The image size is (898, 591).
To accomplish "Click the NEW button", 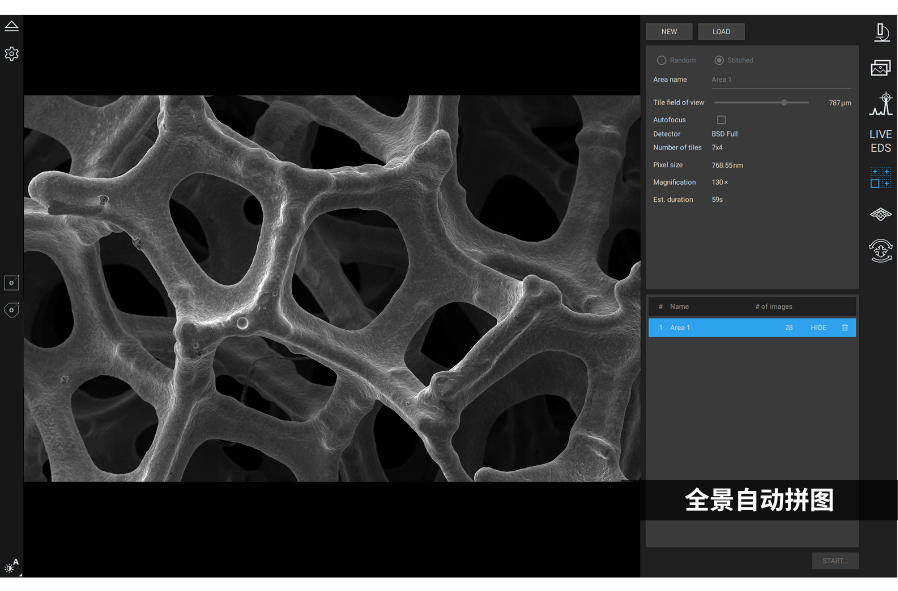I will pos(669,32).
